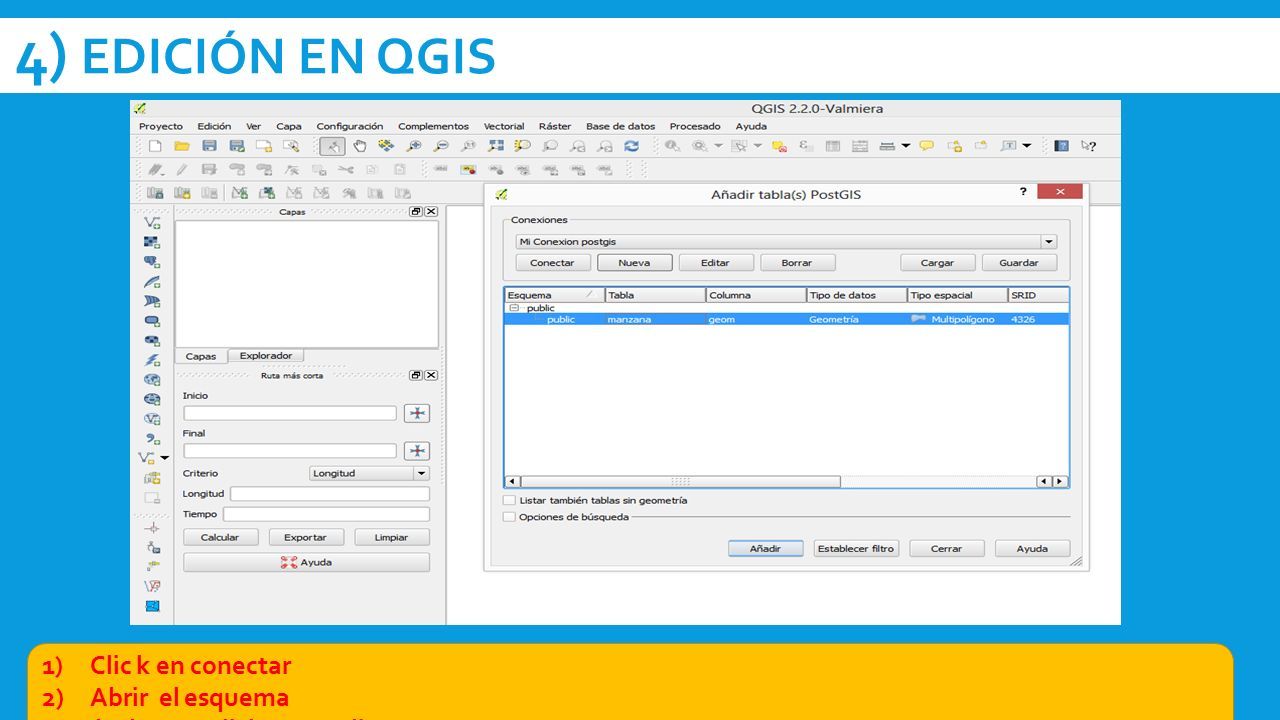Open the select features dropdown arrow
1280x720 pixels.
pyautogui.click(x=757, y=146)
